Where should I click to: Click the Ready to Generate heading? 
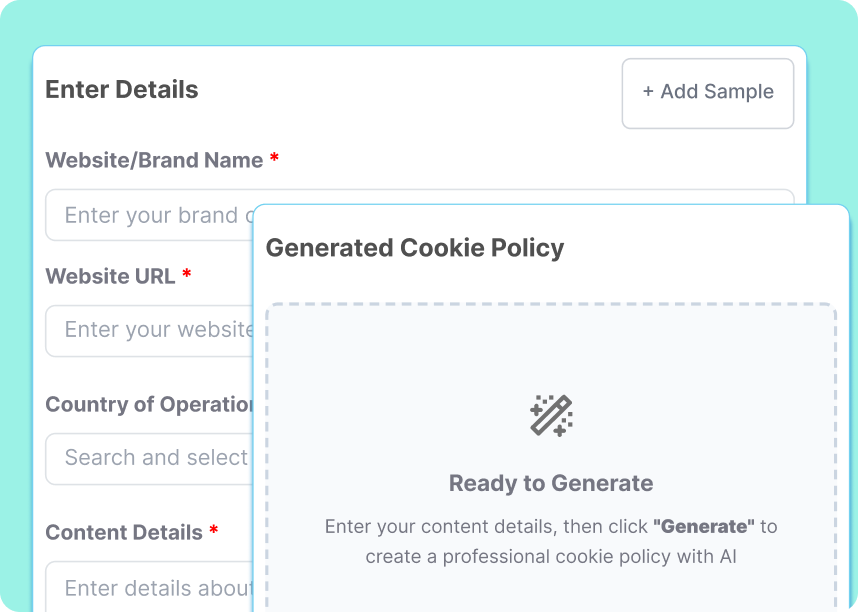pos(550,483)
